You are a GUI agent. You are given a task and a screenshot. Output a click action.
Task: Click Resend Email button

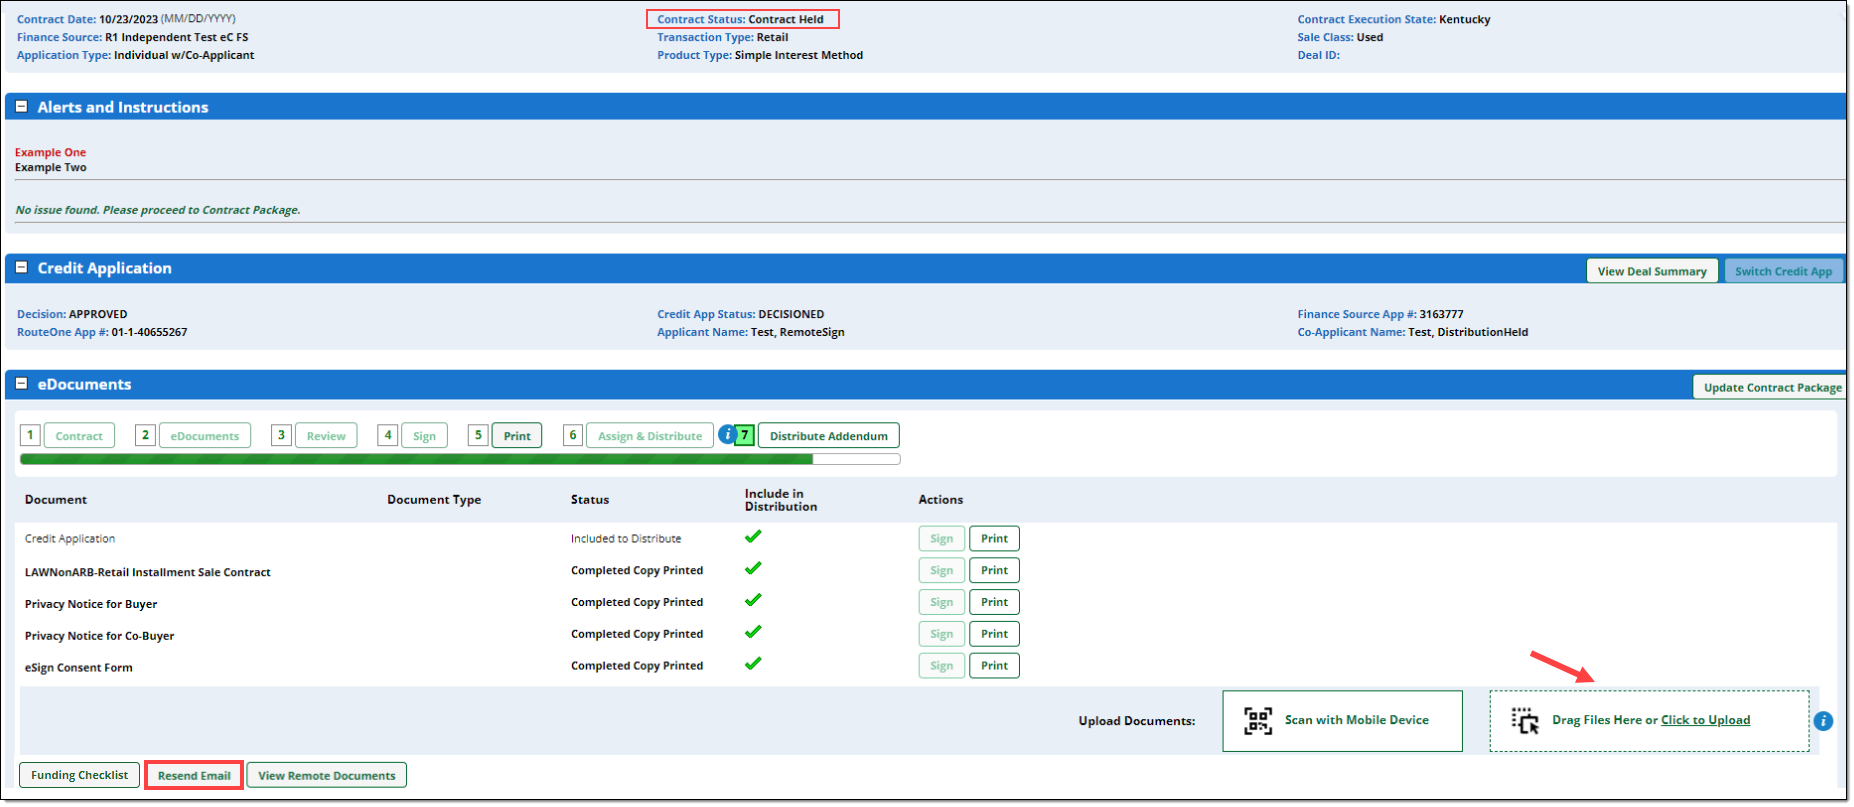pos(194,776)
